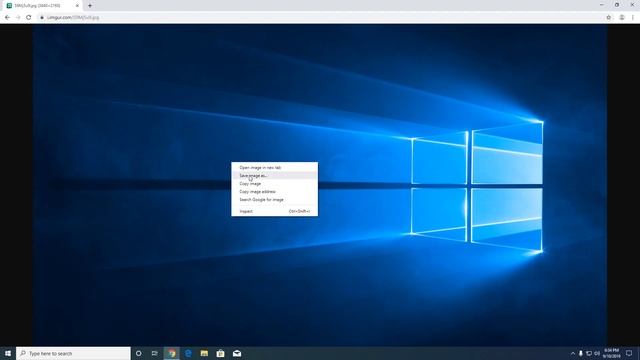The image size is (640, 360).
Task: Choose "Save image as..." from context menu
Action: click(x=274, y=176)
